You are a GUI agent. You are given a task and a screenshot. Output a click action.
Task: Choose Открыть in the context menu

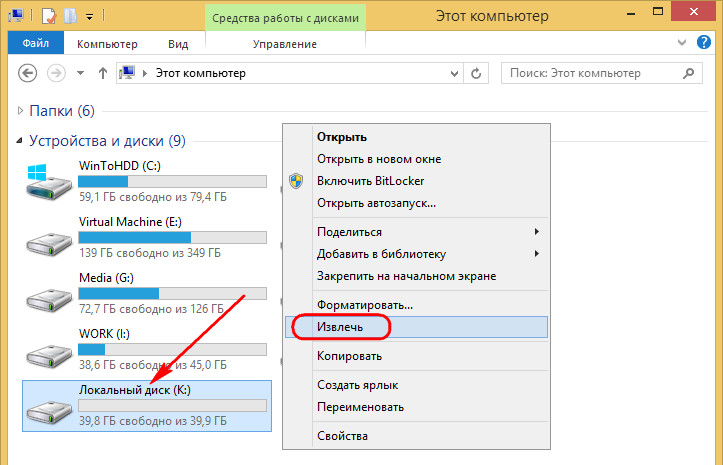[x=416, y=137]
